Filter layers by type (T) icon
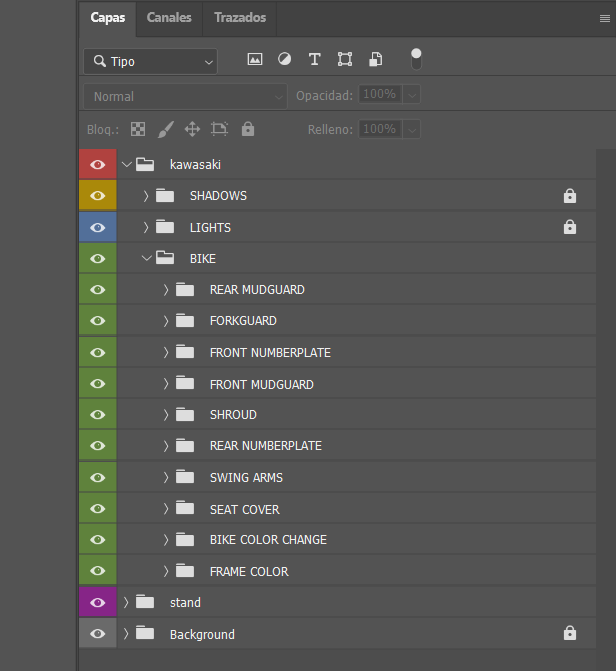Viewport: 616px width, 671px height. (314, 60)
